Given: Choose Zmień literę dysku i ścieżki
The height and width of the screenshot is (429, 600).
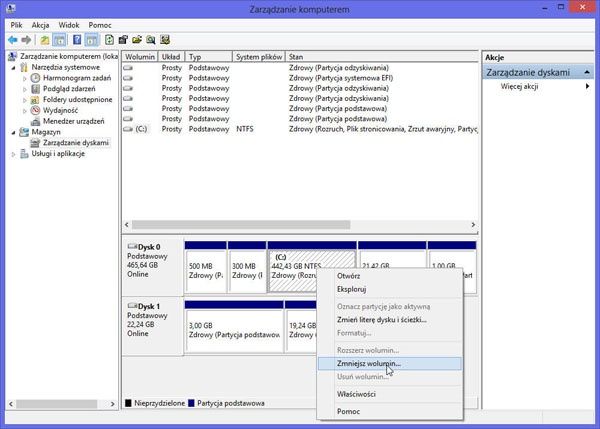Looking at the screenshot, I should click(x=390, y=320).
